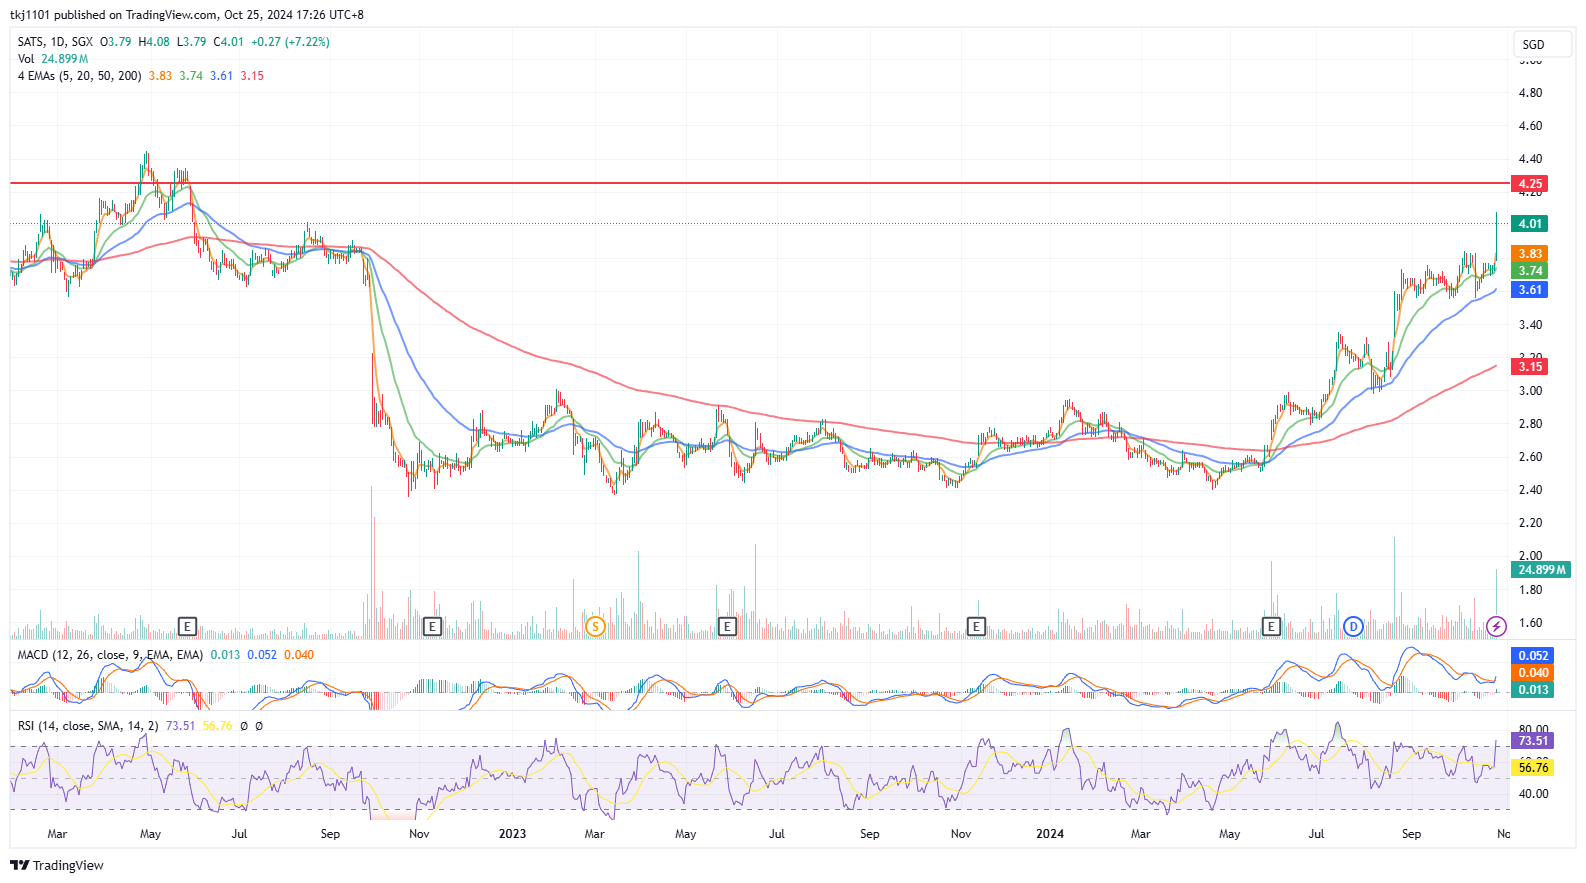Click red 3.15 value in EMAs legend
Viewport: 1586px width, 883px height.
pyautogui.click(x=252, y=76)
